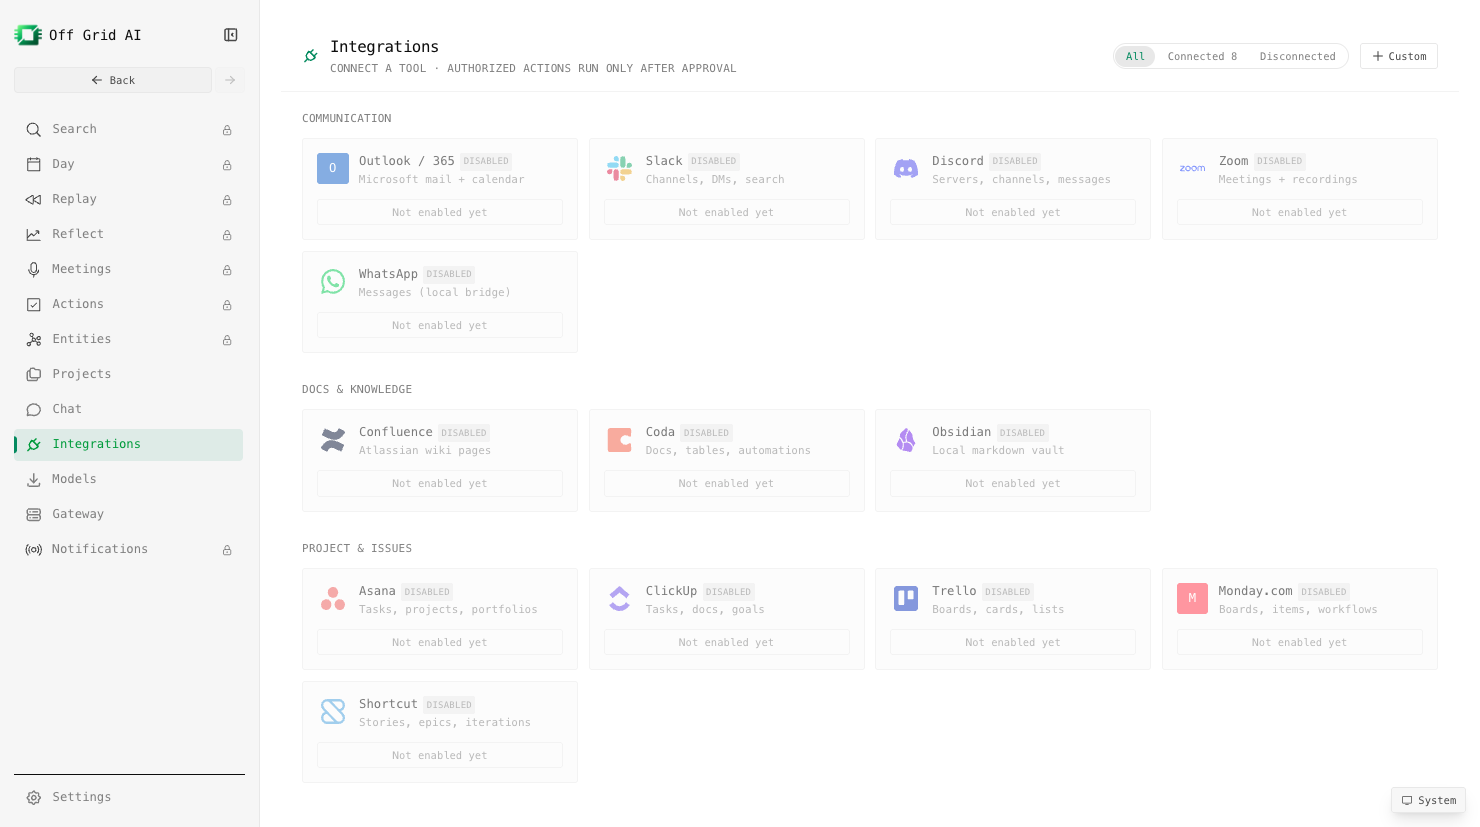
Task: Click the Confluence logo icon
Action: pos(333,440)
